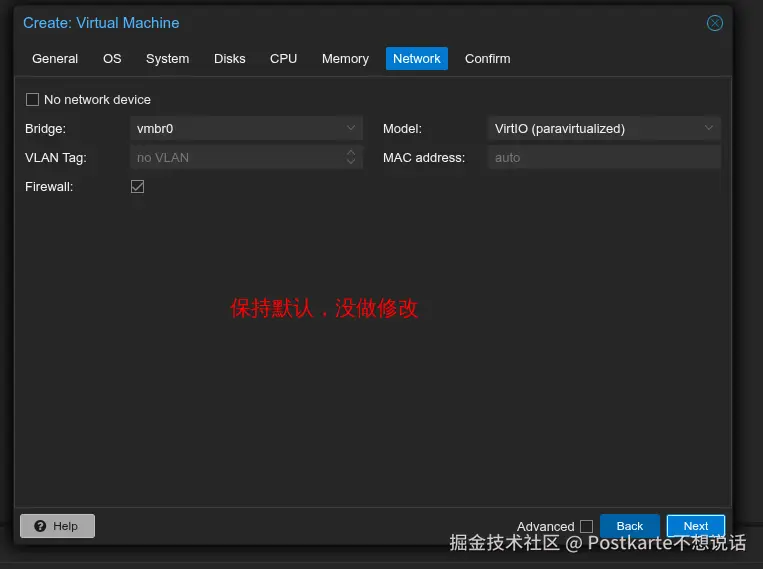Click the question mark Help icon
The height and width of the screenshot is (569, 763).
(x=40, y=526)
